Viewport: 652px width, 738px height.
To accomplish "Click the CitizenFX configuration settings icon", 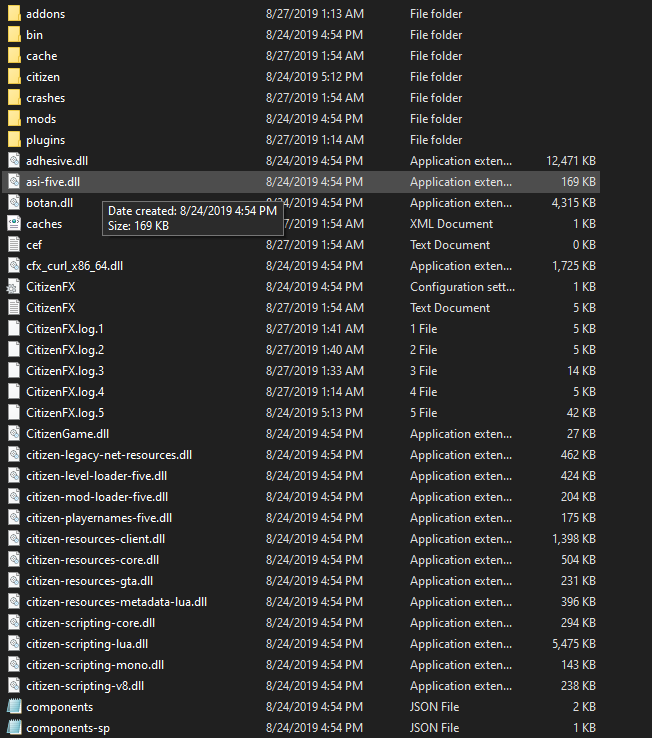I will point(14,287).
